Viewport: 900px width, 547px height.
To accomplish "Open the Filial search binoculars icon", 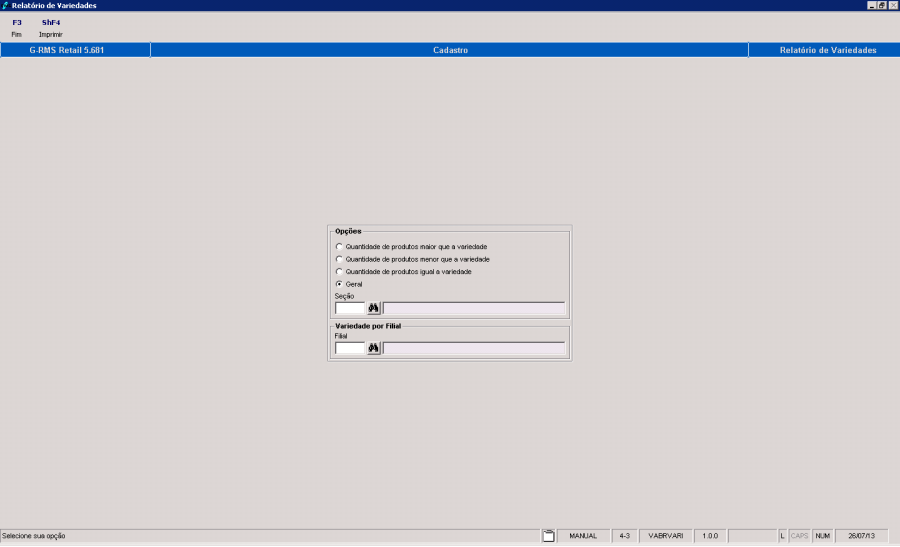I will [x=374, y=348].
